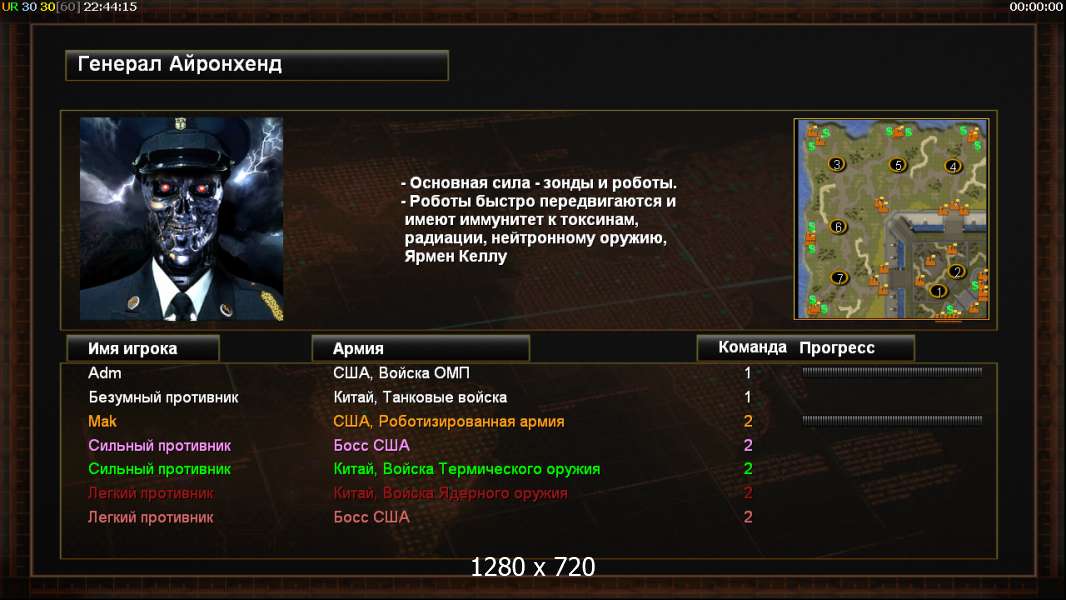Choose start position 1 on minimap
The image size is (1066, 600).
[938, 292]
